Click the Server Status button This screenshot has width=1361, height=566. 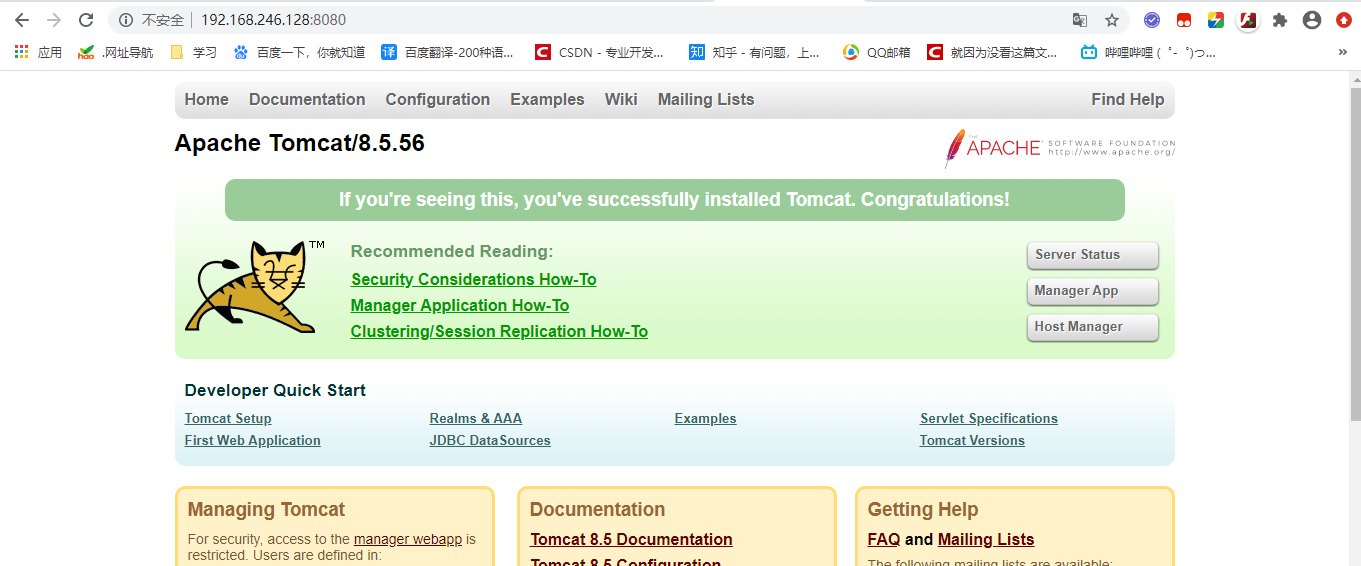pos(1092,255)
